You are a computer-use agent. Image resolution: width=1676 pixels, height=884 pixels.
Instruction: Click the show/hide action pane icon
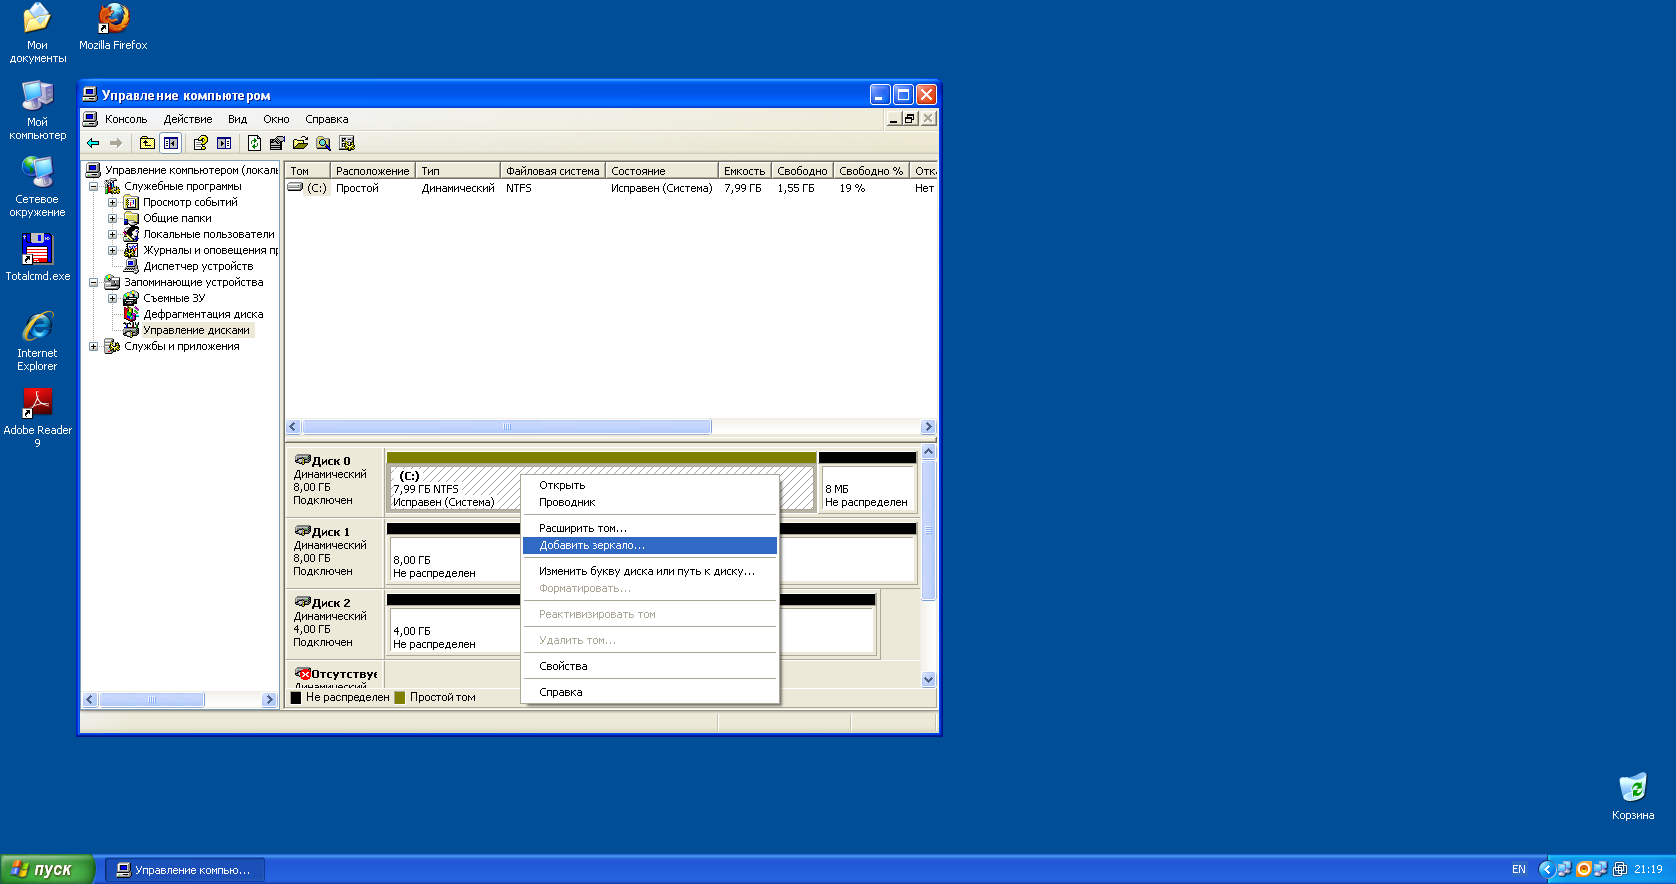point(224,143)
